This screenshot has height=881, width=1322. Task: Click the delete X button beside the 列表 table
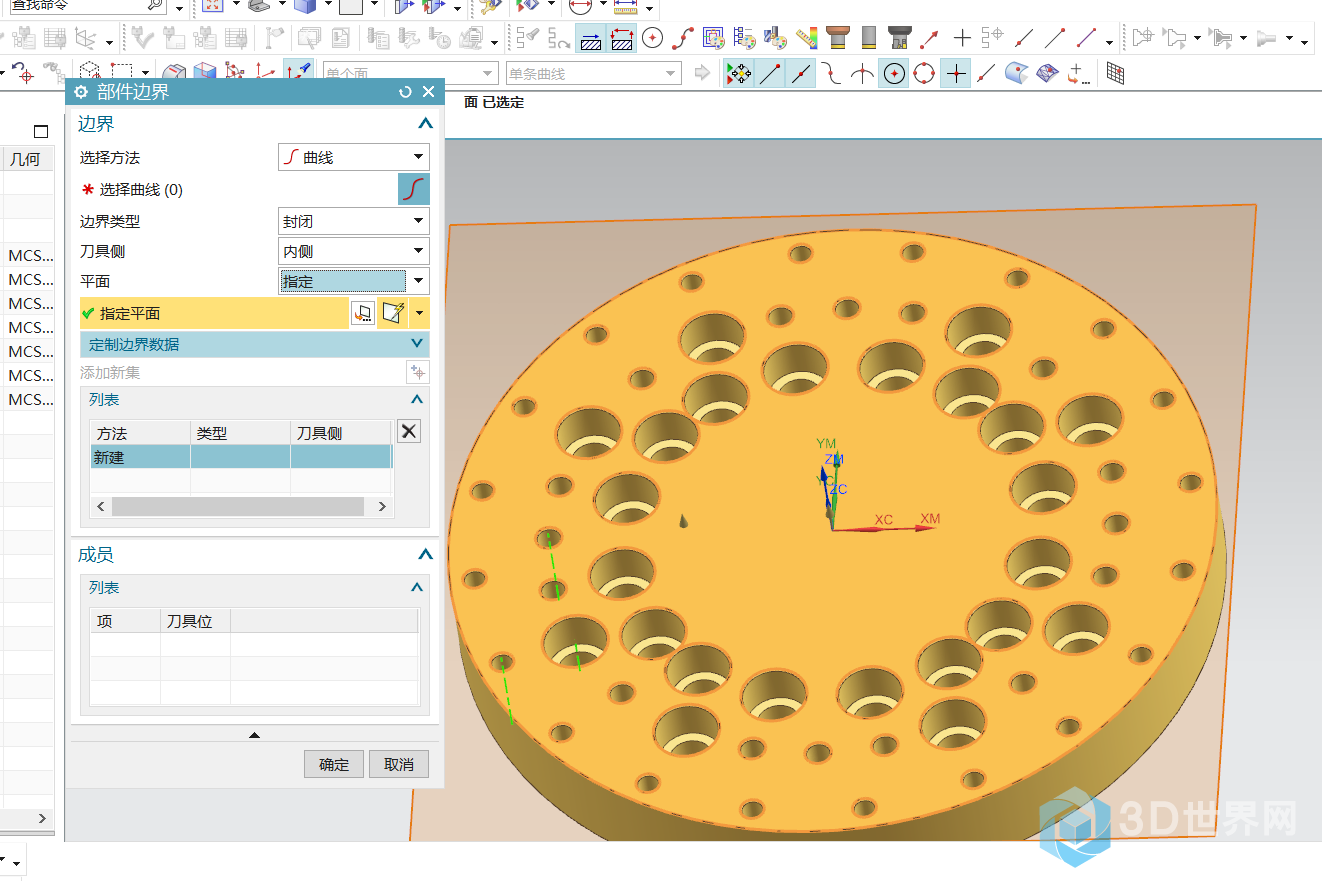409,431
